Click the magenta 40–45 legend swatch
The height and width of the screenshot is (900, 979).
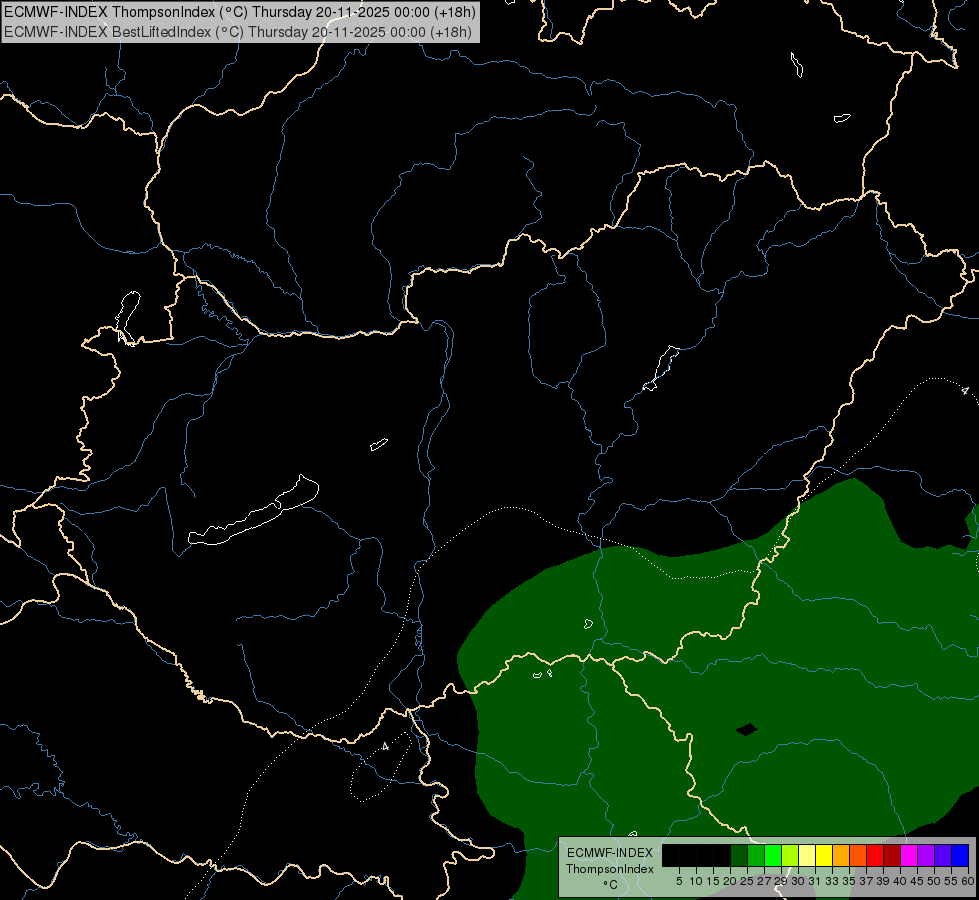point(909,855)
